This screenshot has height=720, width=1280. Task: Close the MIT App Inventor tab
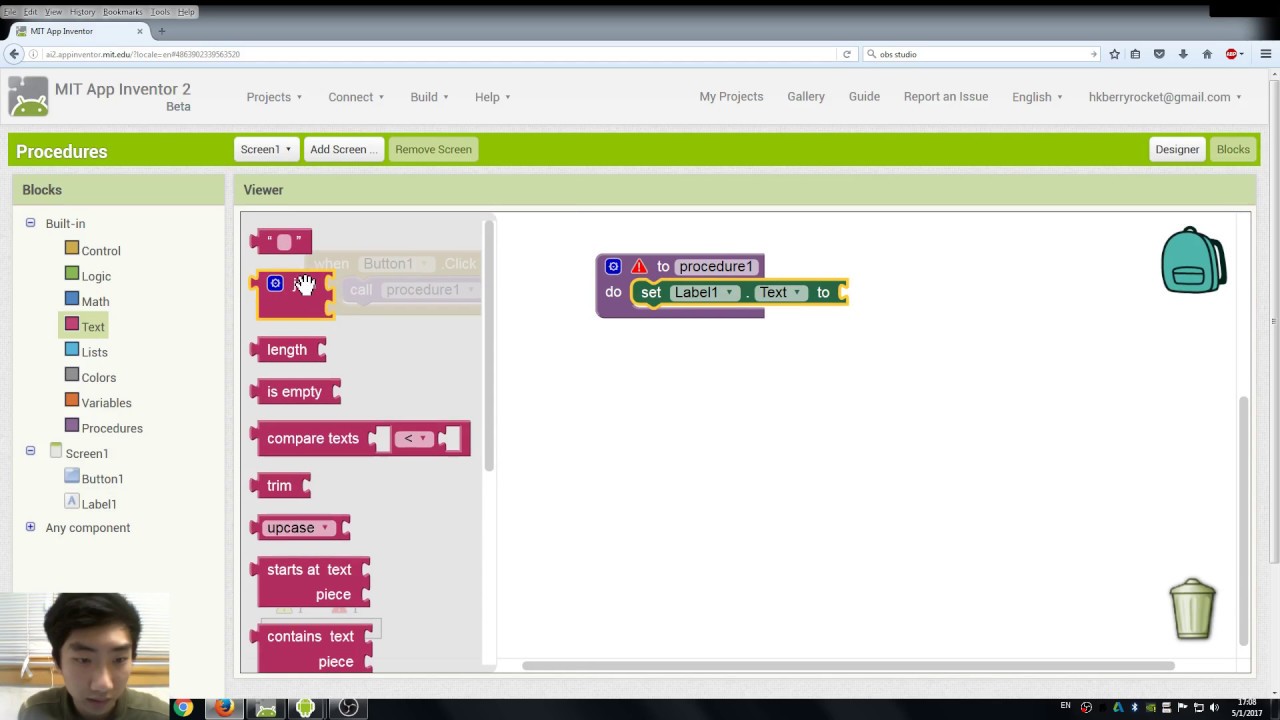pyautogui.click(x=139, y=31)
